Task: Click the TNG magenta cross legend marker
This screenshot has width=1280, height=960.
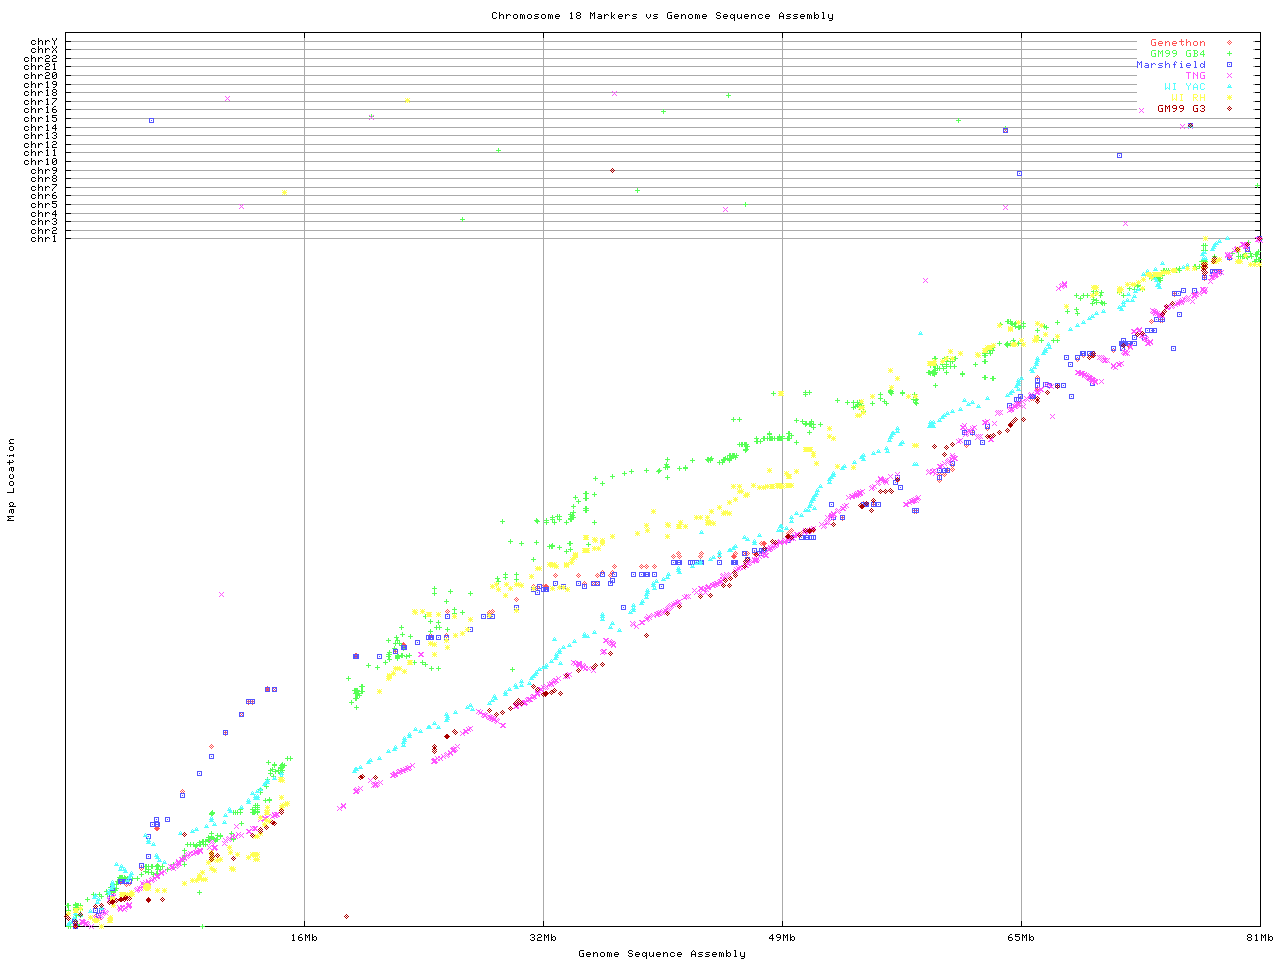Action: (1229, 76)
